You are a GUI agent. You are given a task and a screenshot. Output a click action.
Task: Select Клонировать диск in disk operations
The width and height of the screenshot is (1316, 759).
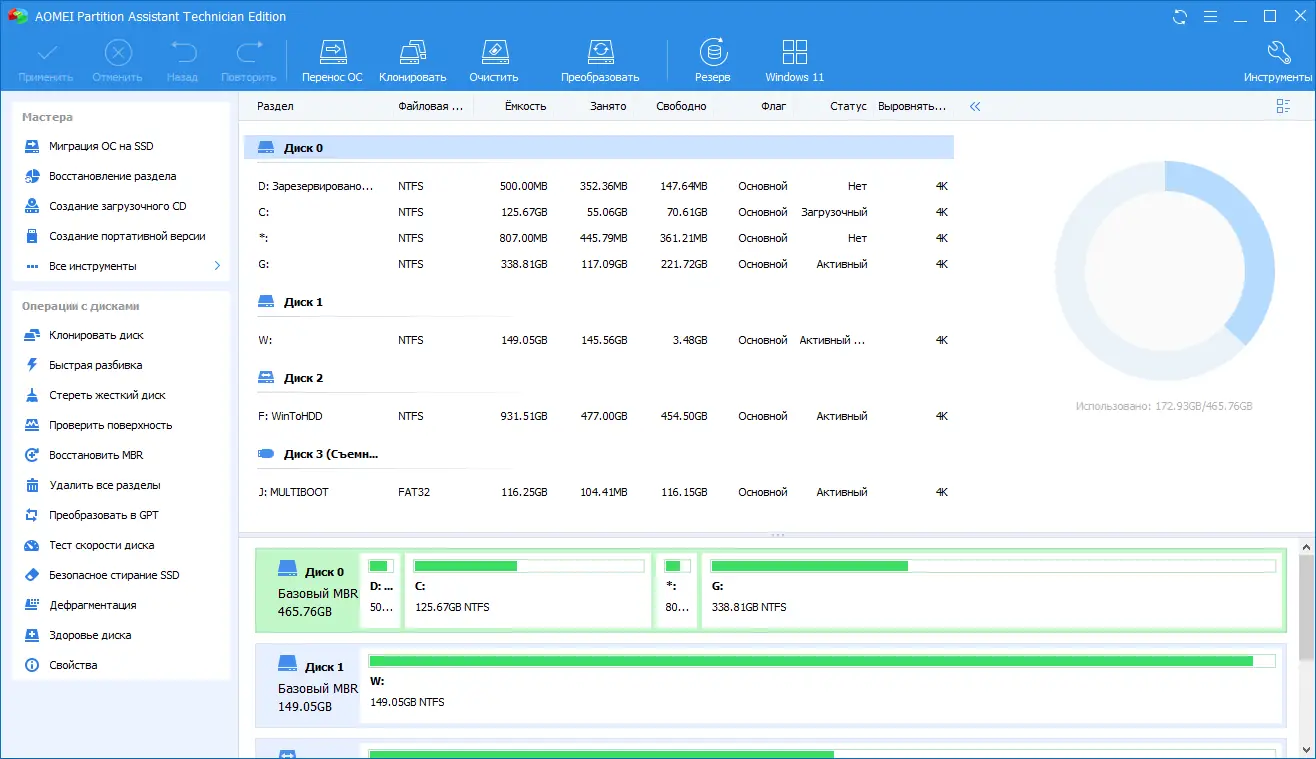tap(83, 335)
